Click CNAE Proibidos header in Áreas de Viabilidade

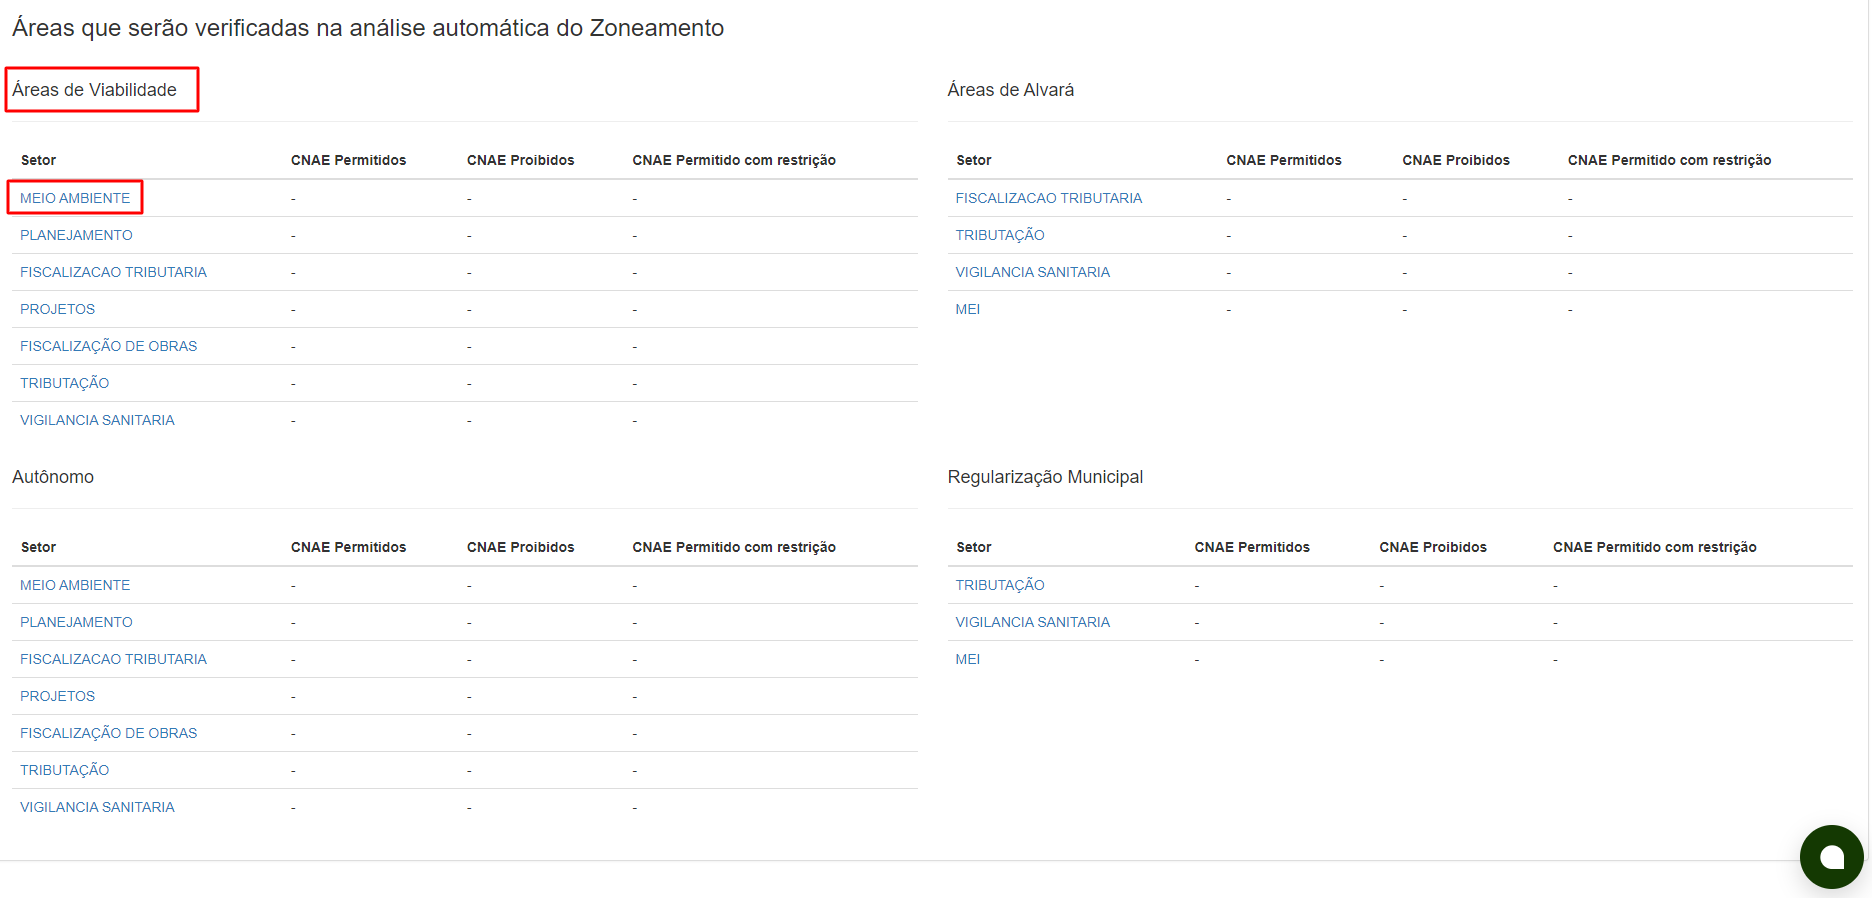pyautogui.click(x=520, y=160)
